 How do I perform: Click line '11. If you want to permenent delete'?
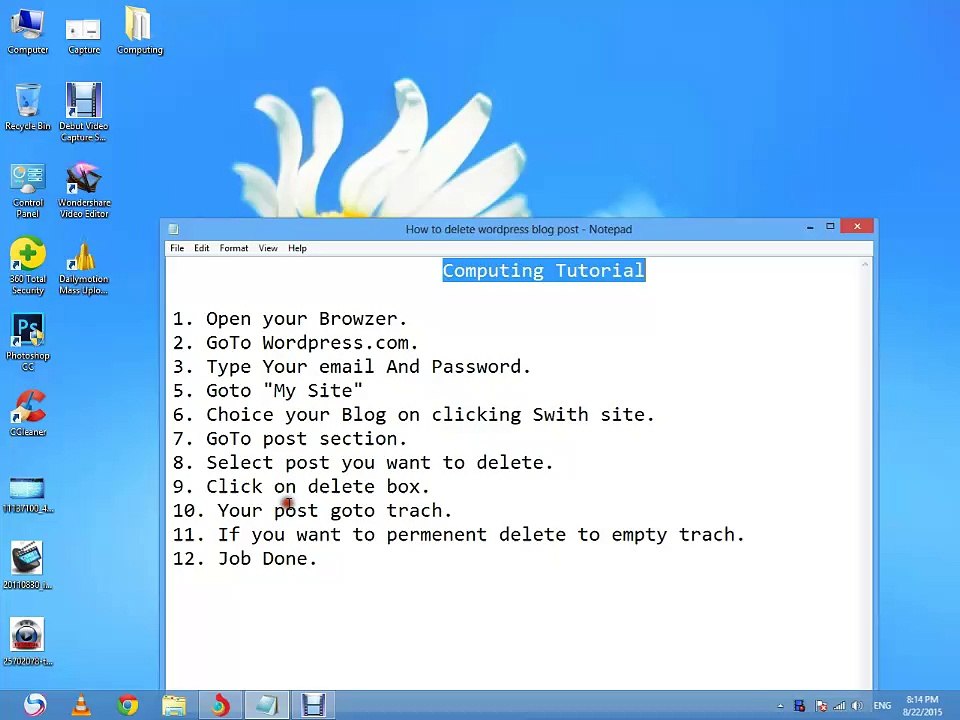pos(459,534)
